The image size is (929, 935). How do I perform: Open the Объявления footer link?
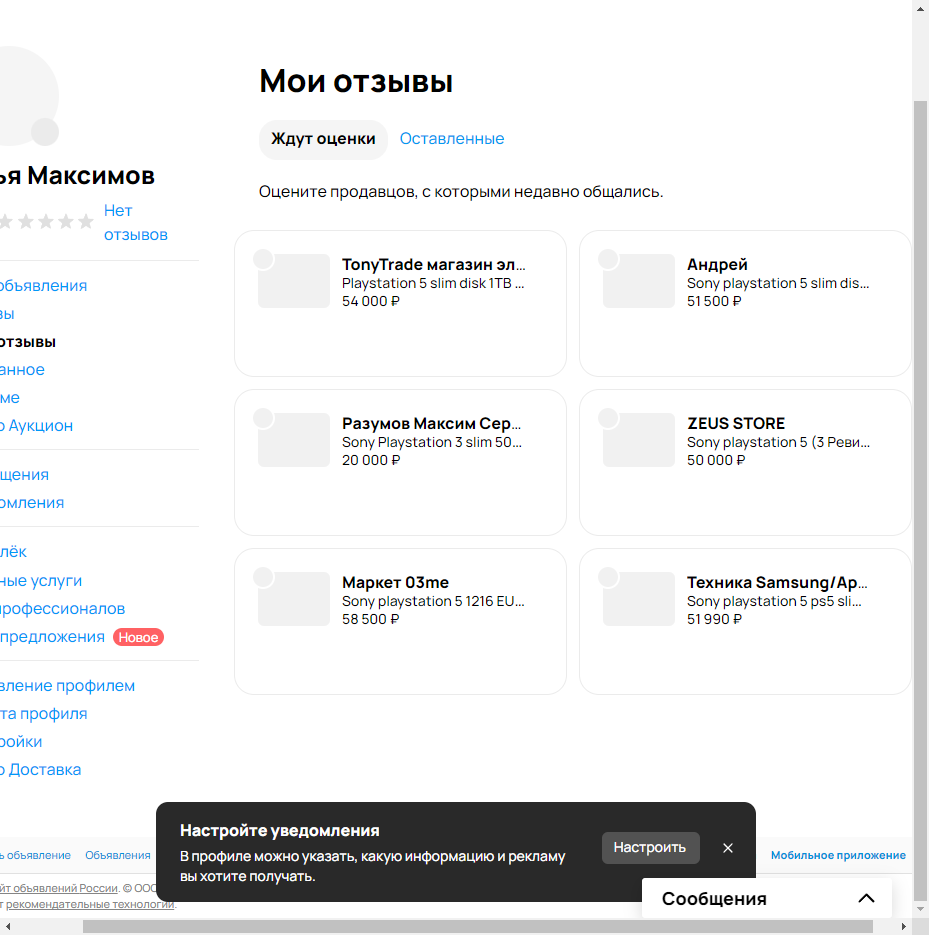pos(117,855)
